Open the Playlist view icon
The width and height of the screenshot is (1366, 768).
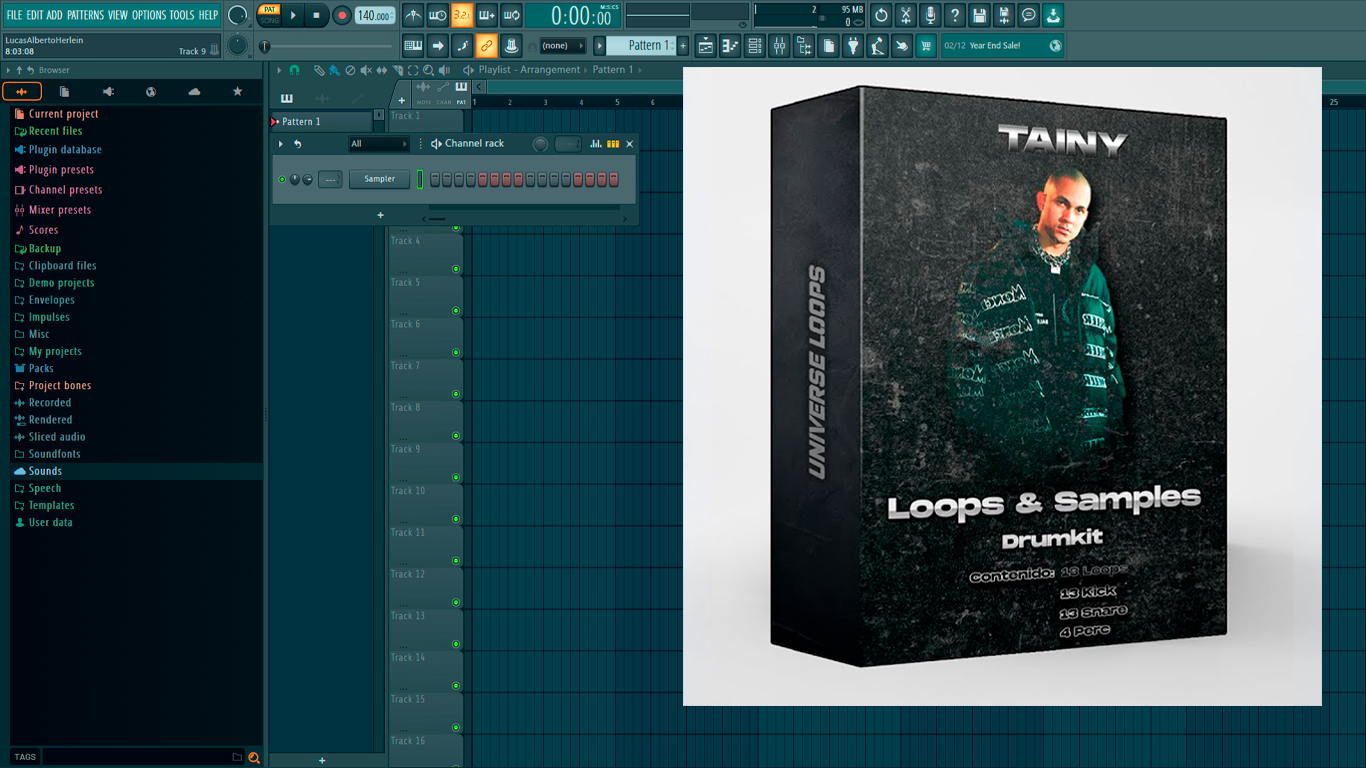tap(706, 45)
